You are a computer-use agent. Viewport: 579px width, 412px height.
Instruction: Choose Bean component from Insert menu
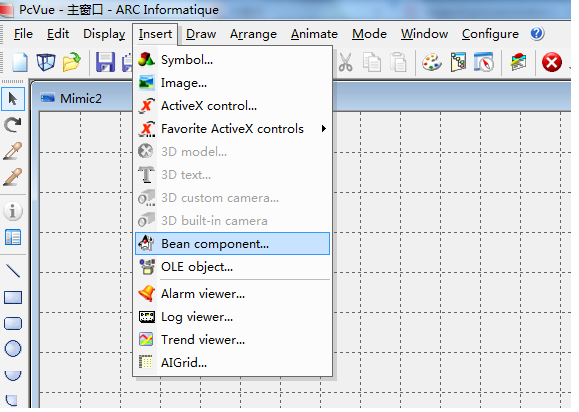[233, 244]
